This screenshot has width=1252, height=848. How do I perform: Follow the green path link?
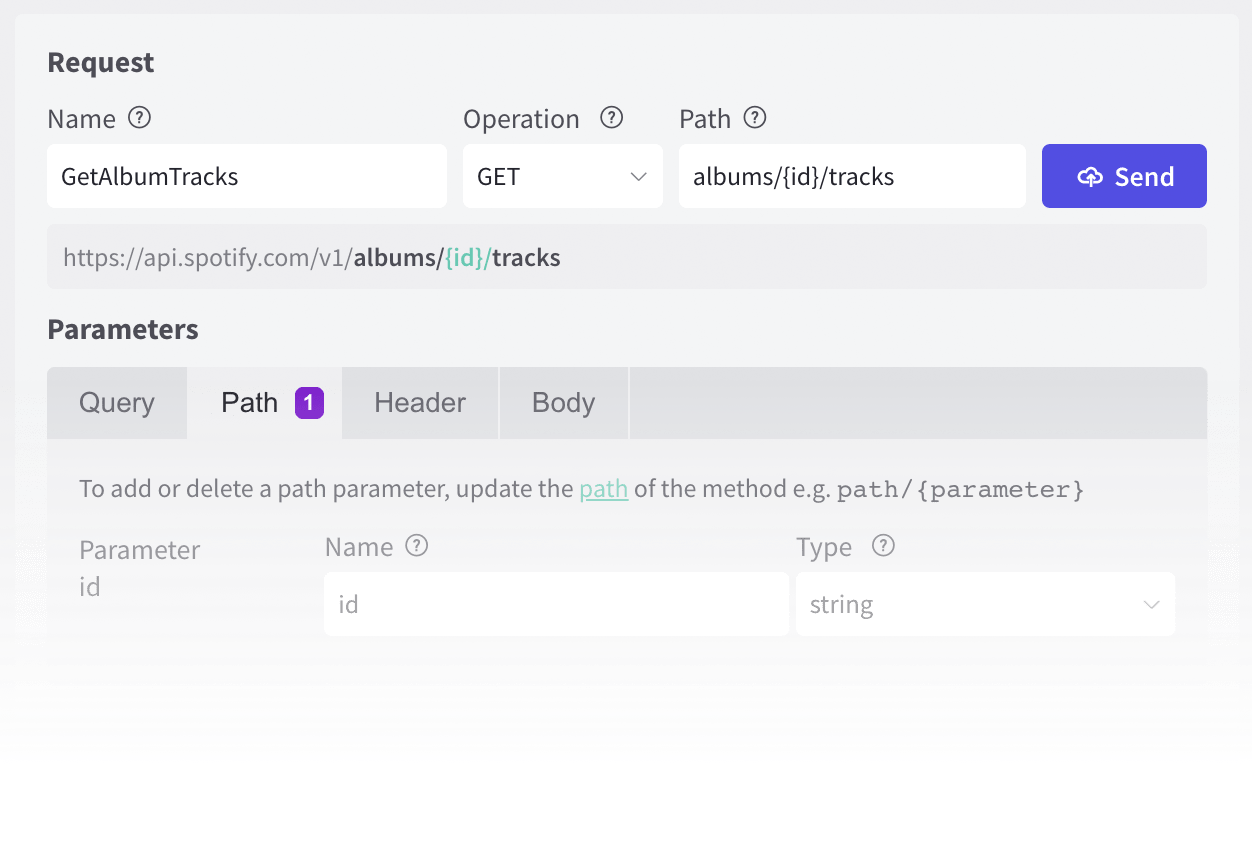[604, 489]
